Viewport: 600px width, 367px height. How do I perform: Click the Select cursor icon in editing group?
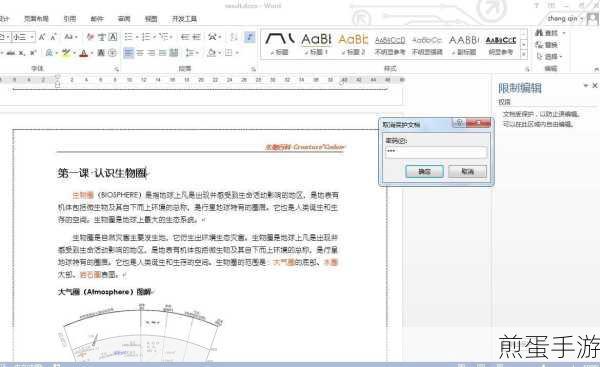click(540, 57)
